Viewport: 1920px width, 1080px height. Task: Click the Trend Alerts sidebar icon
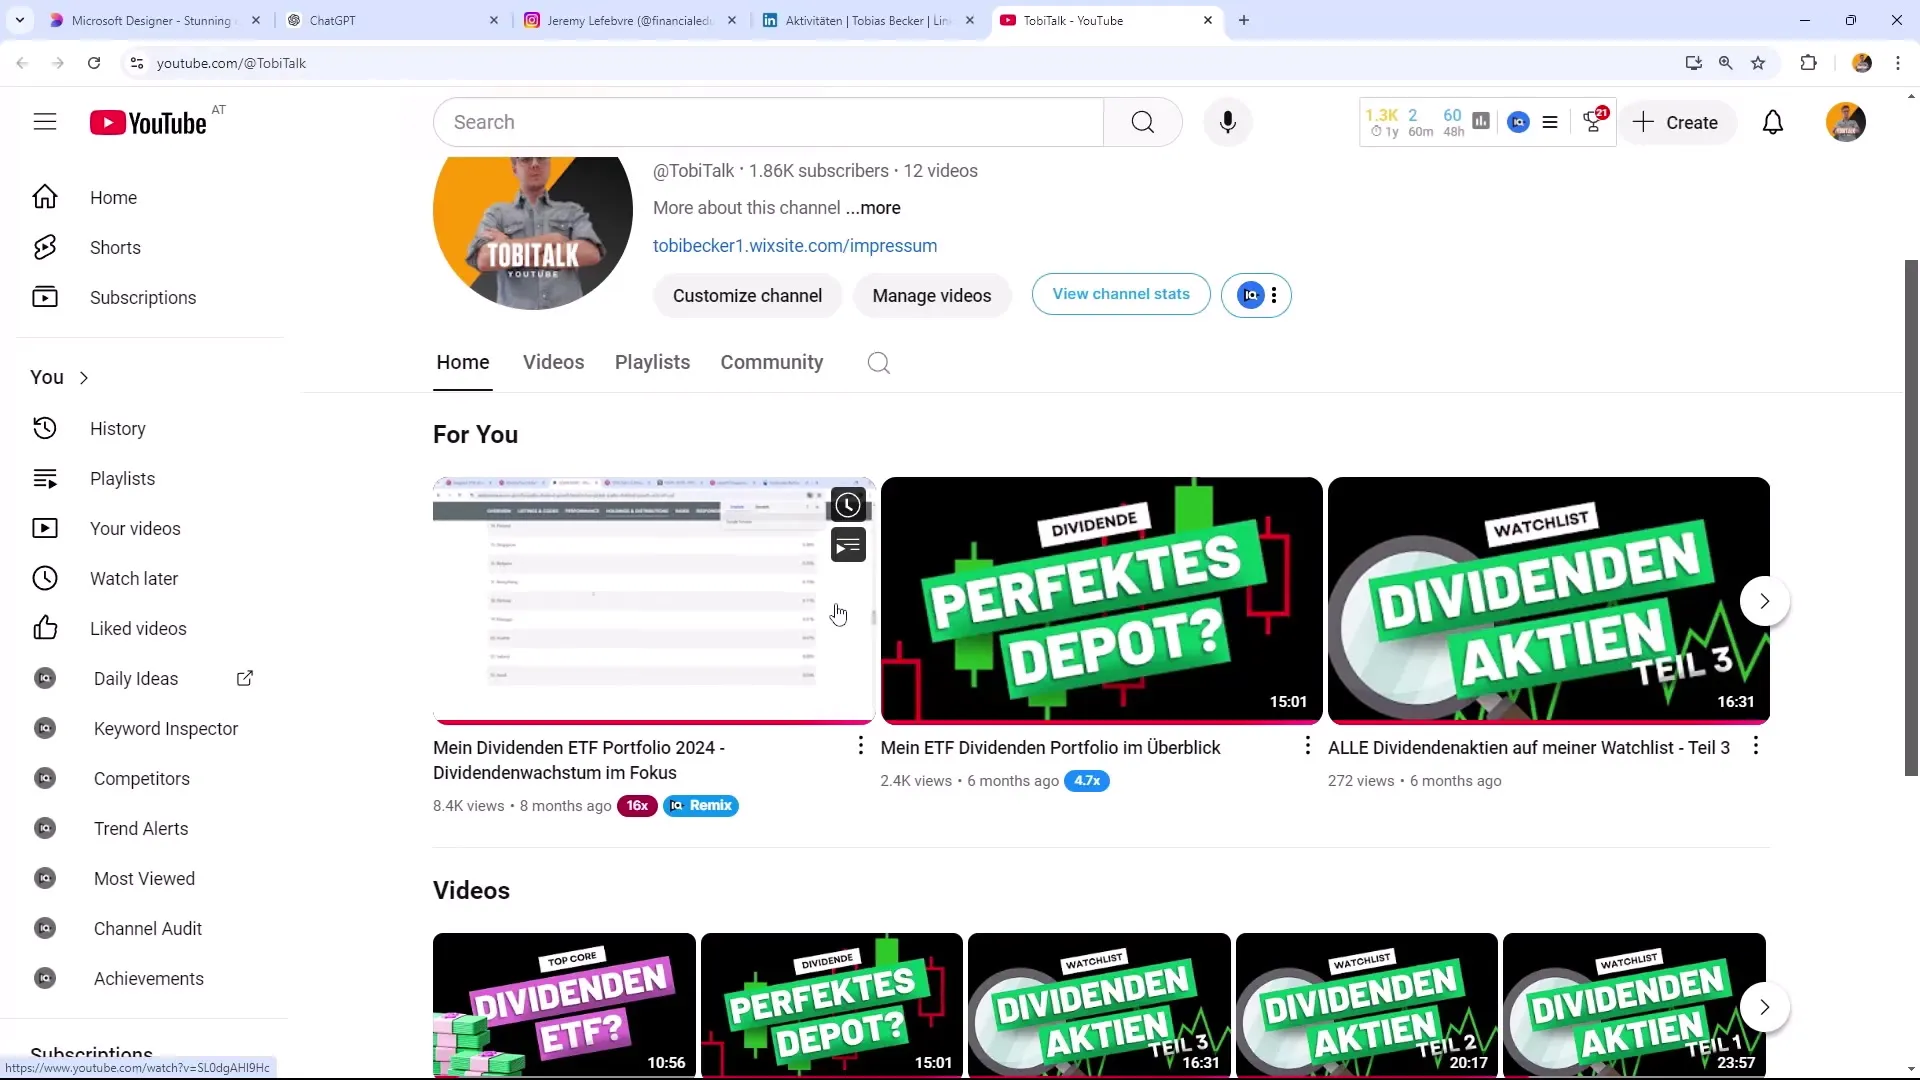click(45, 828)
